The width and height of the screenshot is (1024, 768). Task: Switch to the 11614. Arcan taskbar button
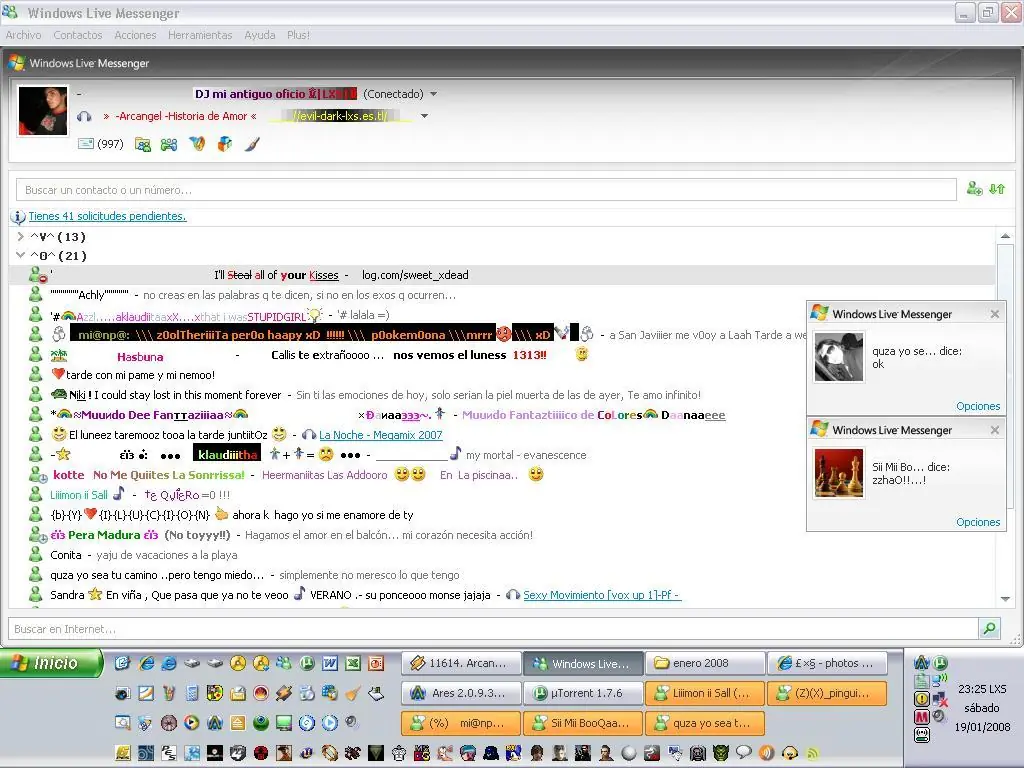click(x=461, y=664)
